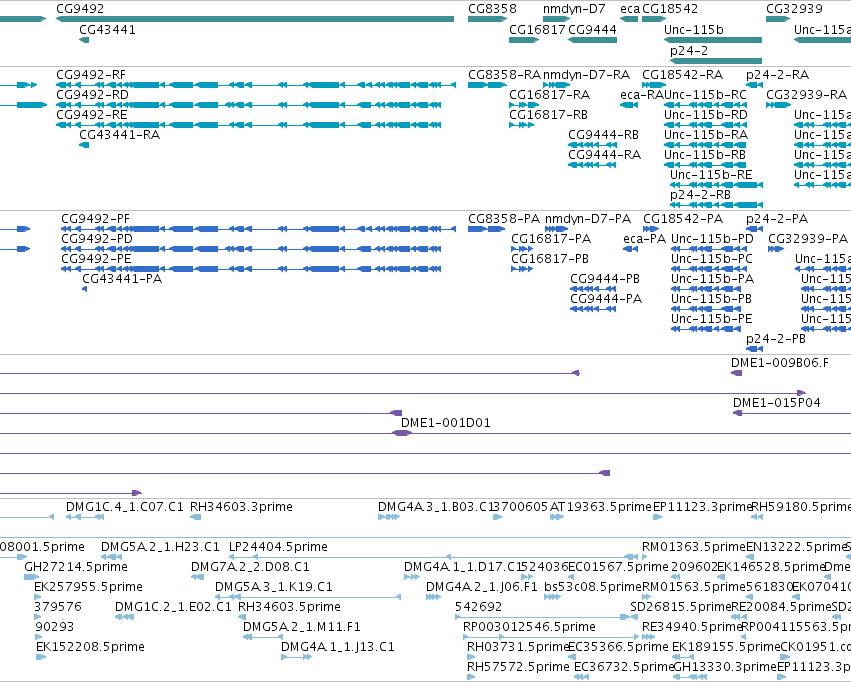
Task: Select the CG9492-RD transcript label
Action: coord(92,94)
